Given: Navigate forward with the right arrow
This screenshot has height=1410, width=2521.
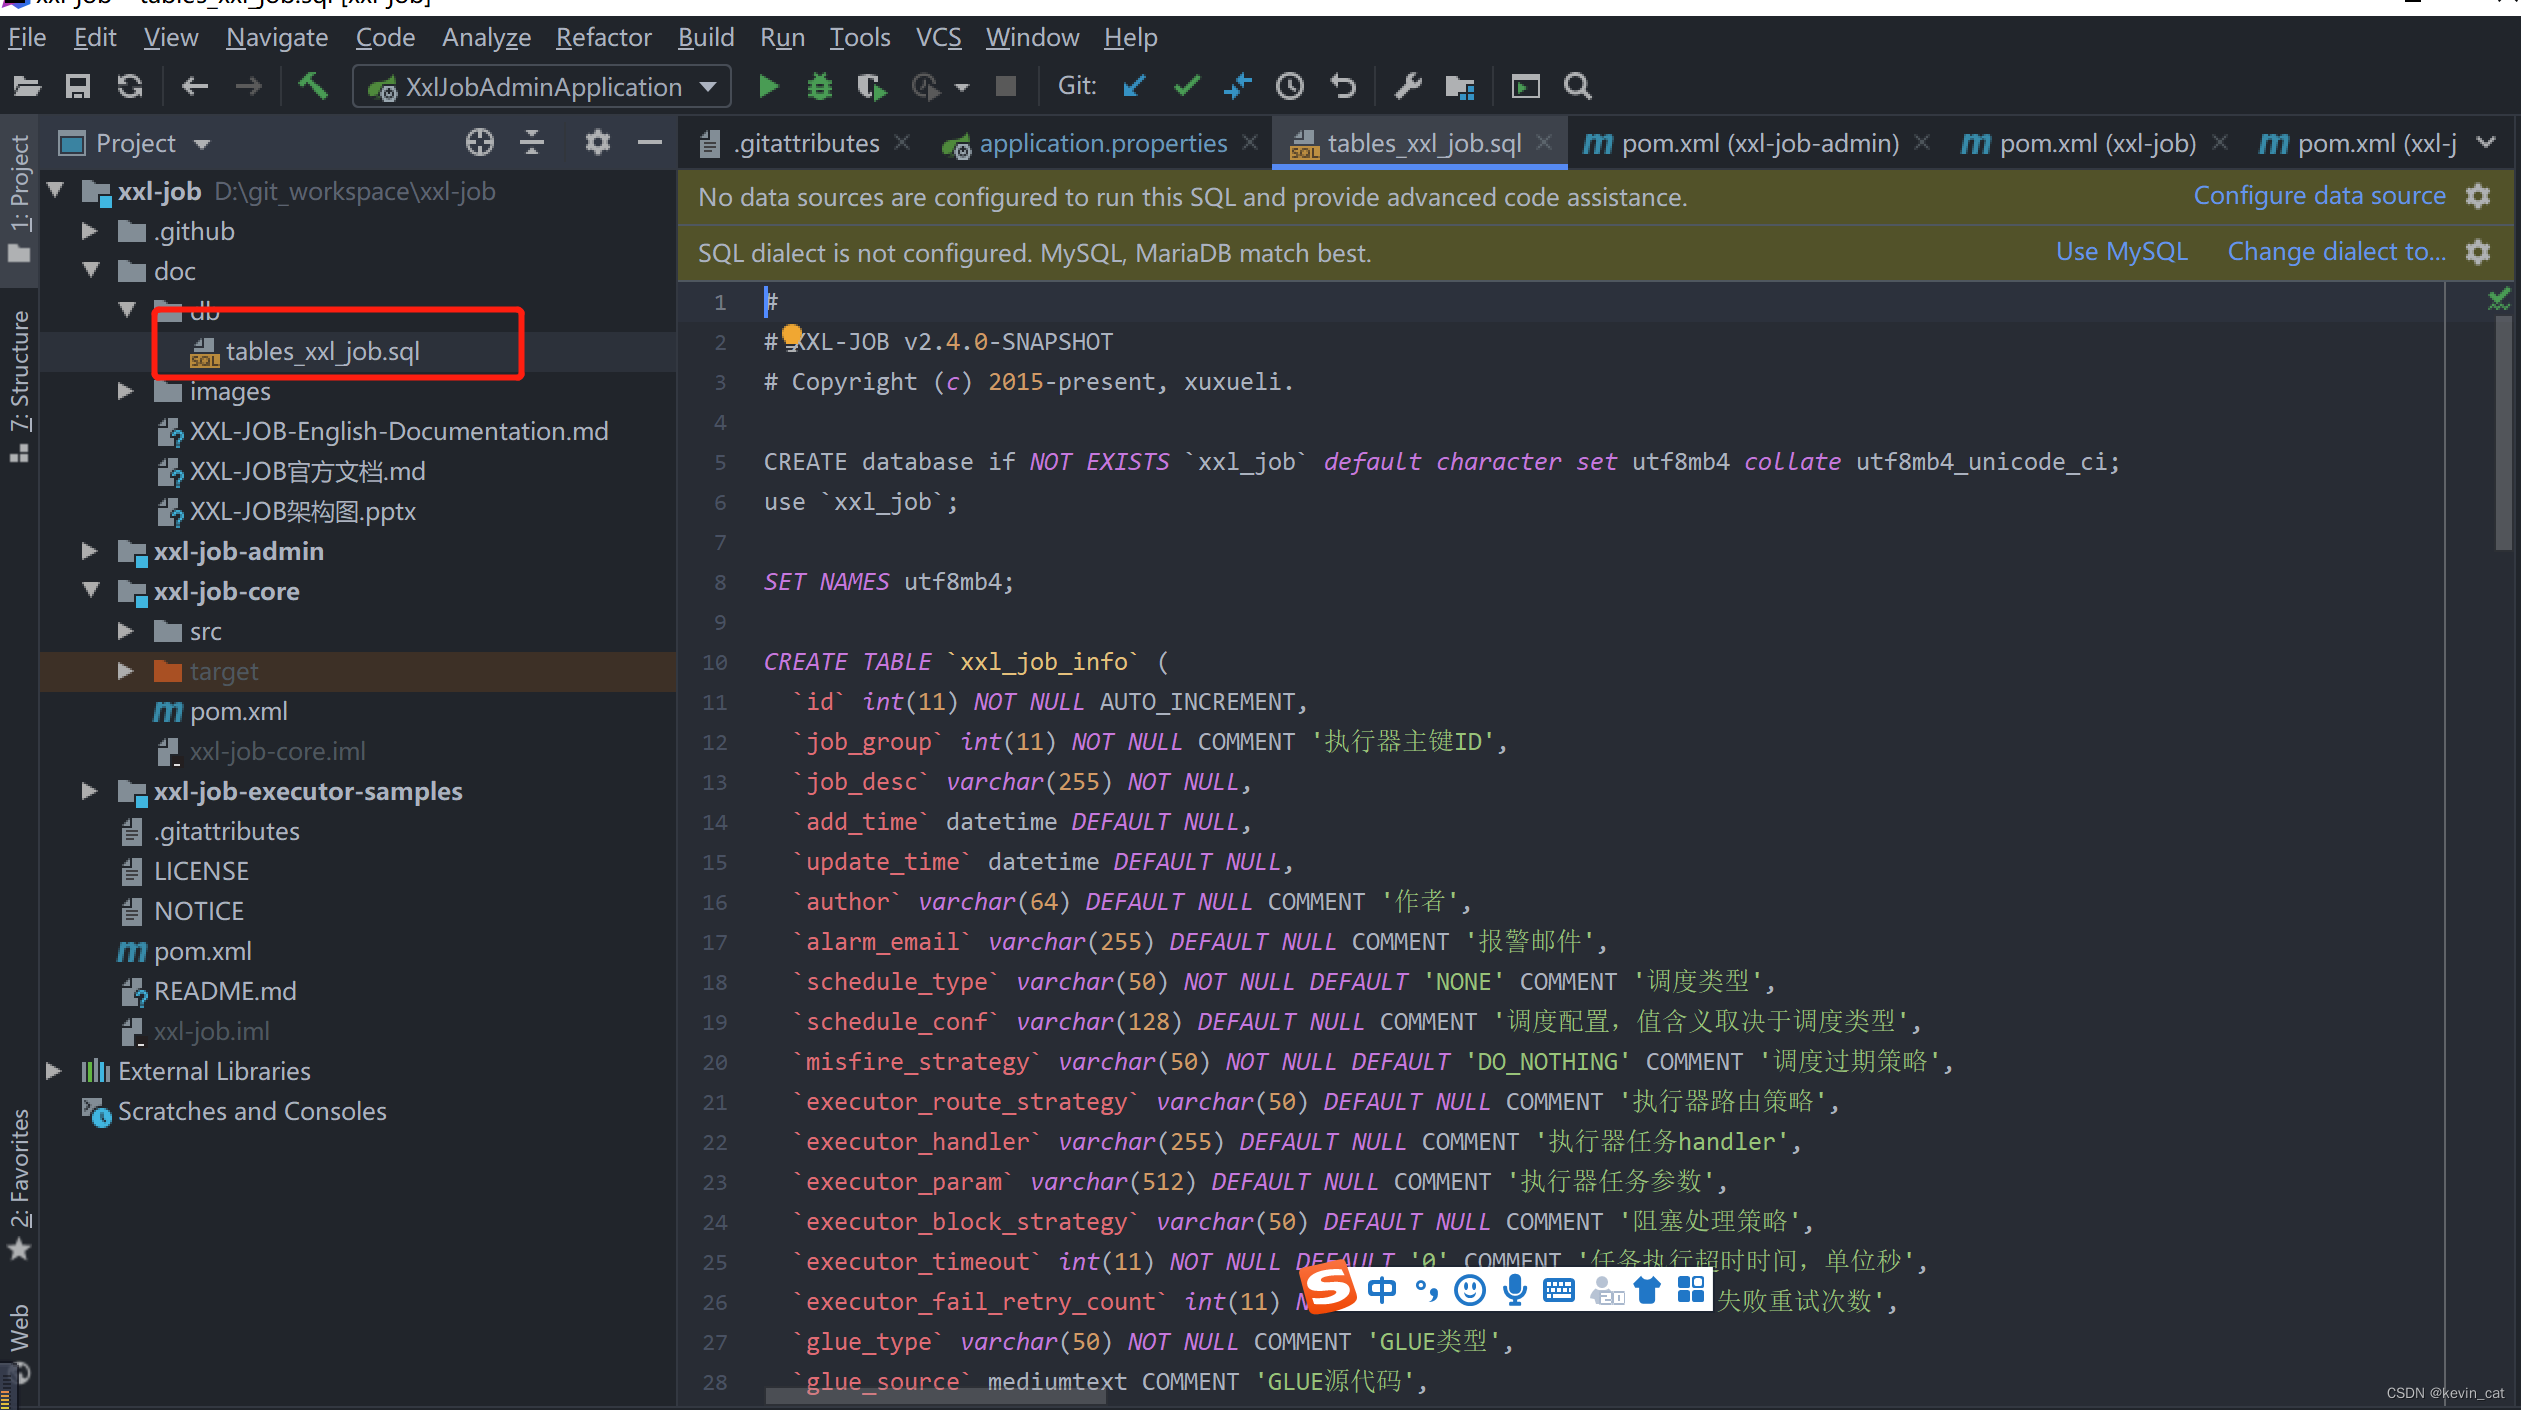Looking at the screenshot, I should point(249,87).
